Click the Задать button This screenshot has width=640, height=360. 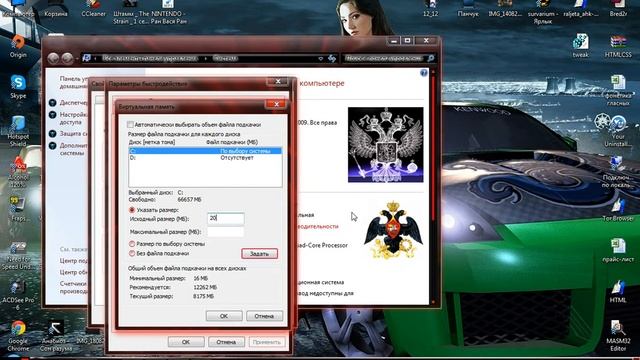pos(260,253)
